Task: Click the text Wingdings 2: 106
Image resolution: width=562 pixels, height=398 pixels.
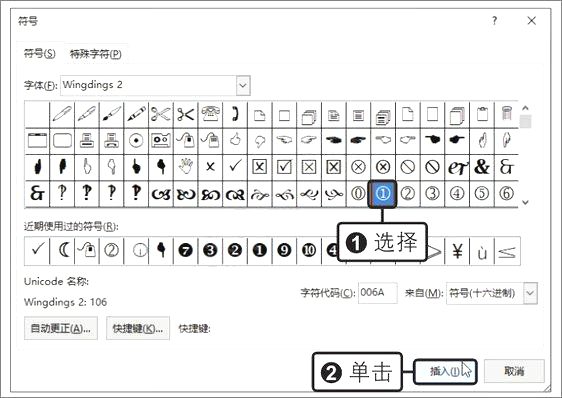Action: click(66, 302)
